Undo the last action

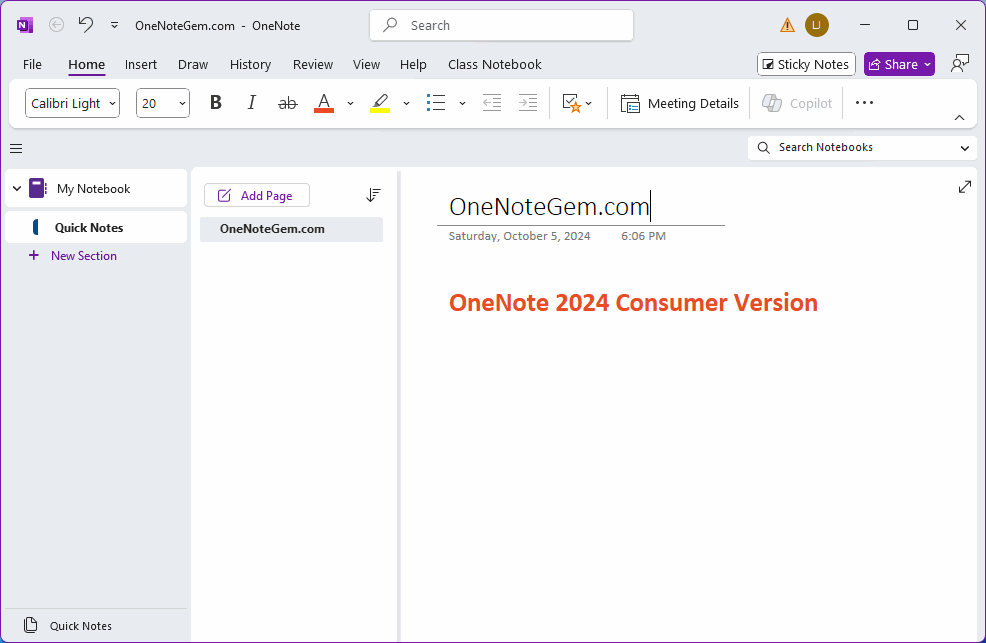(86, 25)
